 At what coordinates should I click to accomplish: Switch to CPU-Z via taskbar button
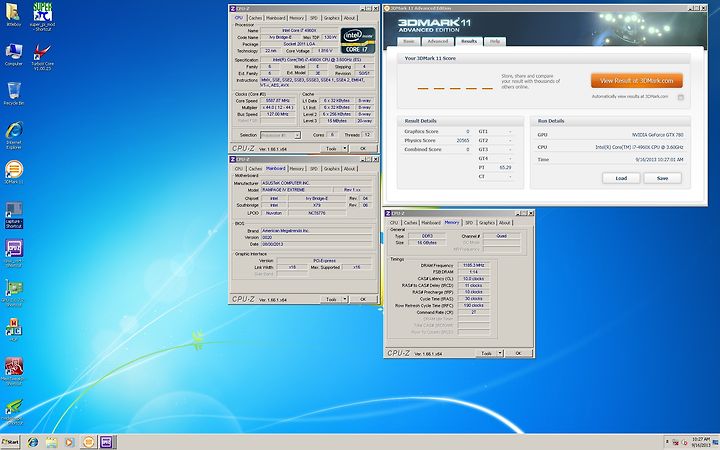click(107, 442)
